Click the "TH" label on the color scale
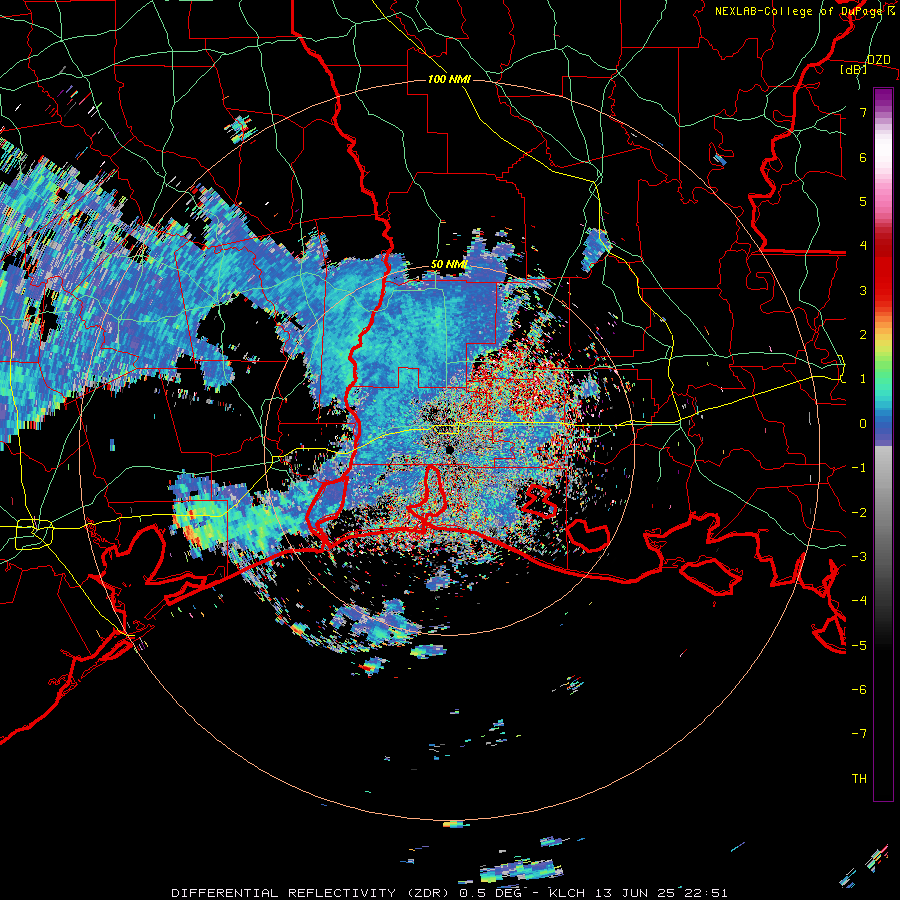 pos(859,779)
